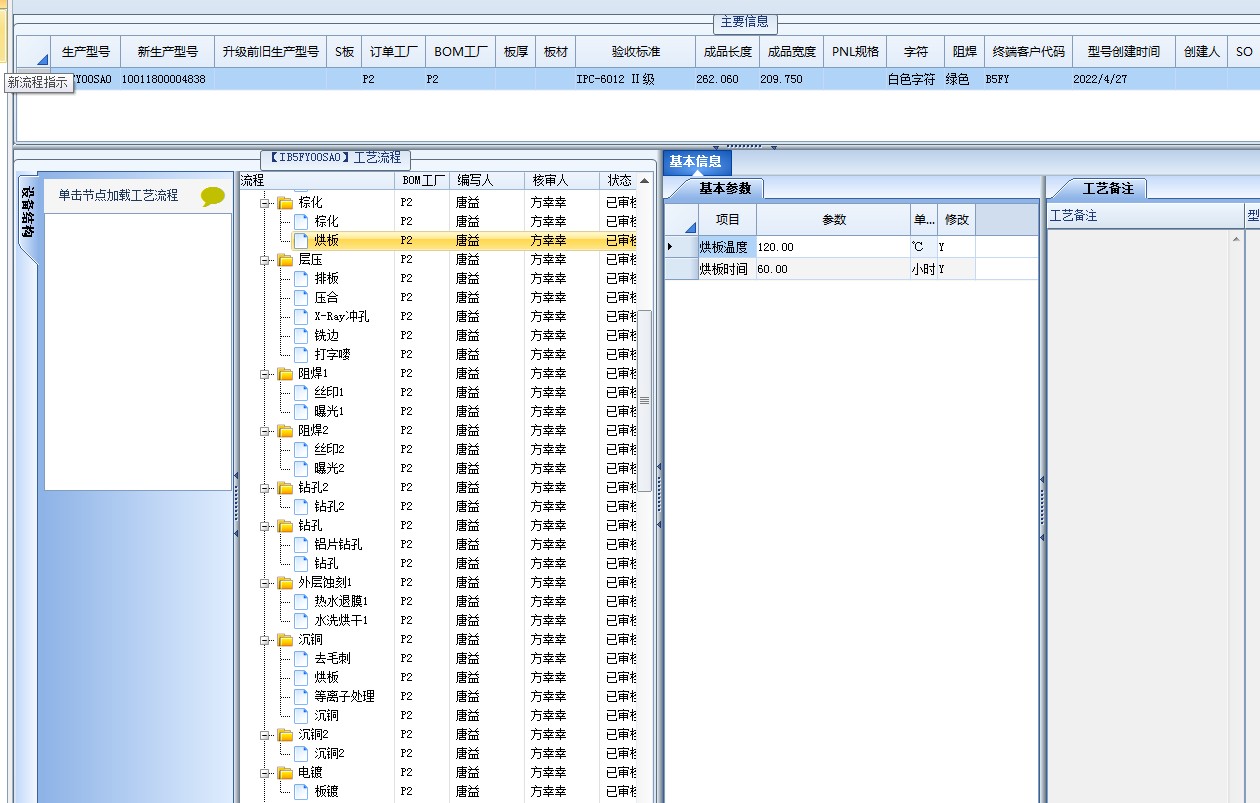
Task: Click the 【IB5FY00SA0】工艺流程 panel title
Action: pos(336,158)
